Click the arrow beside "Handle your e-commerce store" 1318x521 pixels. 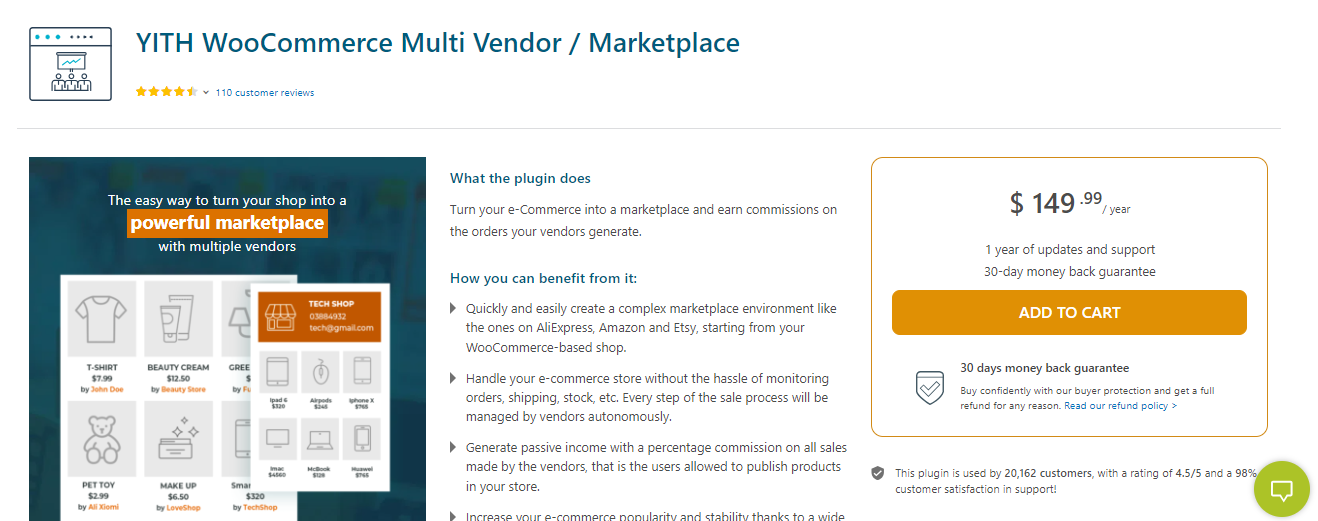(454, 379)
